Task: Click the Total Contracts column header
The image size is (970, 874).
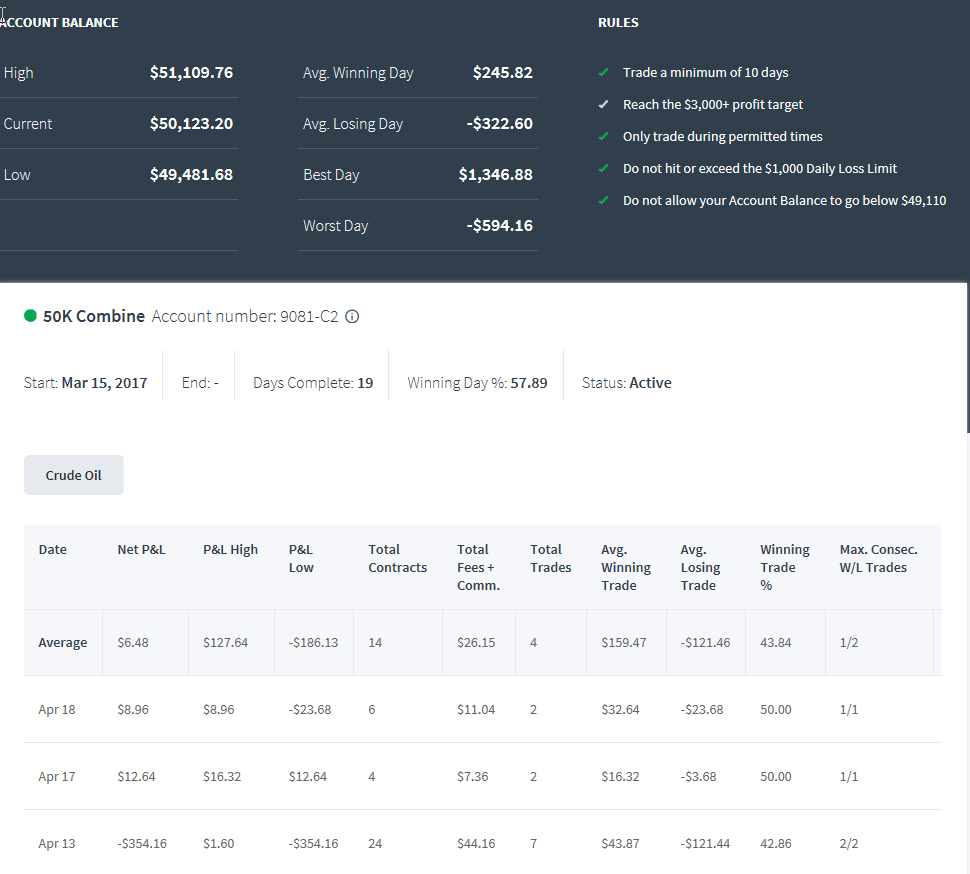Action: tap(398, 559)
